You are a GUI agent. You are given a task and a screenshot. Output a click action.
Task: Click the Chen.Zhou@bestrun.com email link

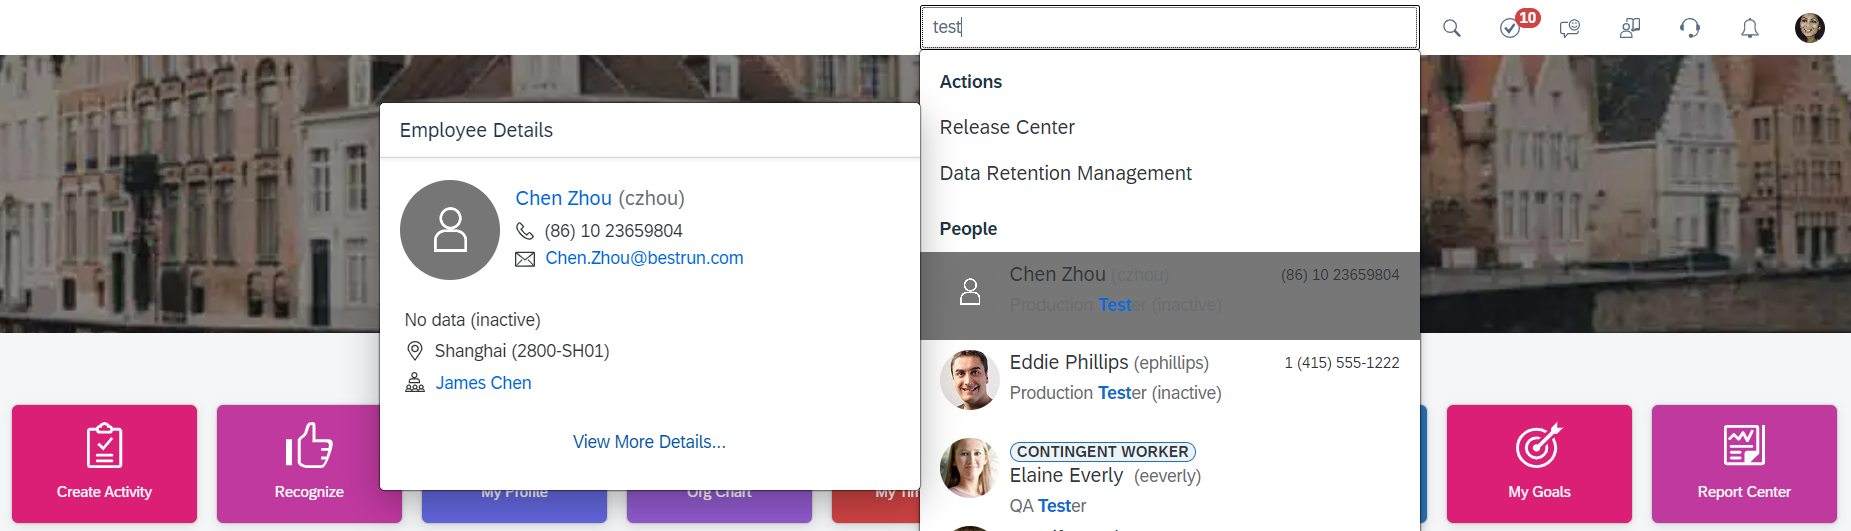[644, 258]
